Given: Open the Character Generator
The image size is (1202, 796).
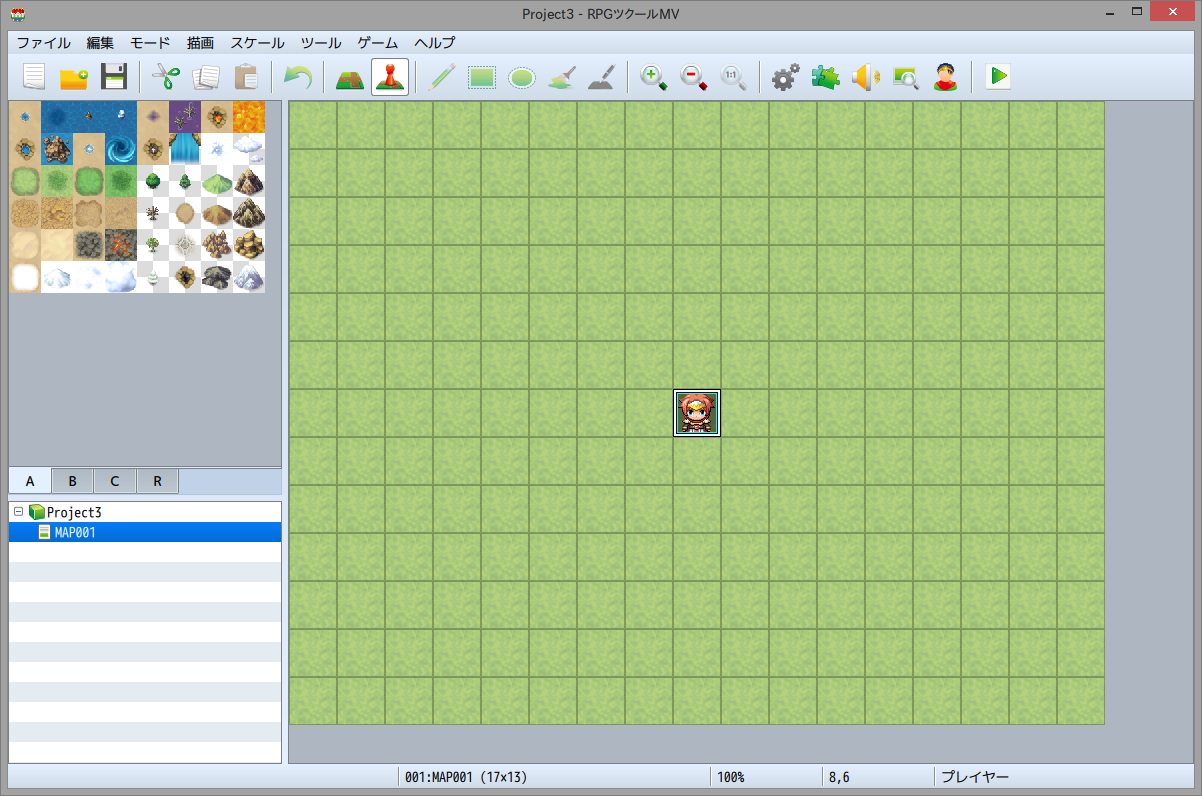Looking at the screenshot, I should [945, 77].
